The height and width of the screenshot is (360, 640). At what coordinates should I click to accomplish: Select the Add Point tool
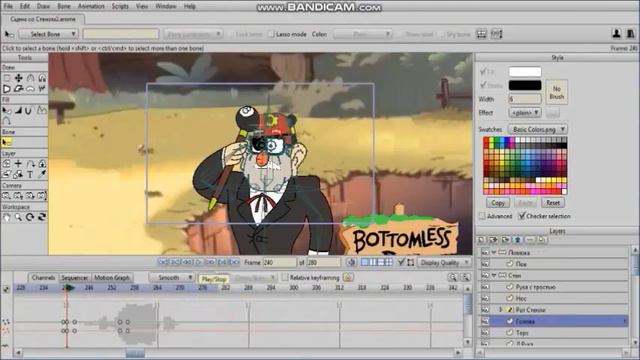click(31, 78)
